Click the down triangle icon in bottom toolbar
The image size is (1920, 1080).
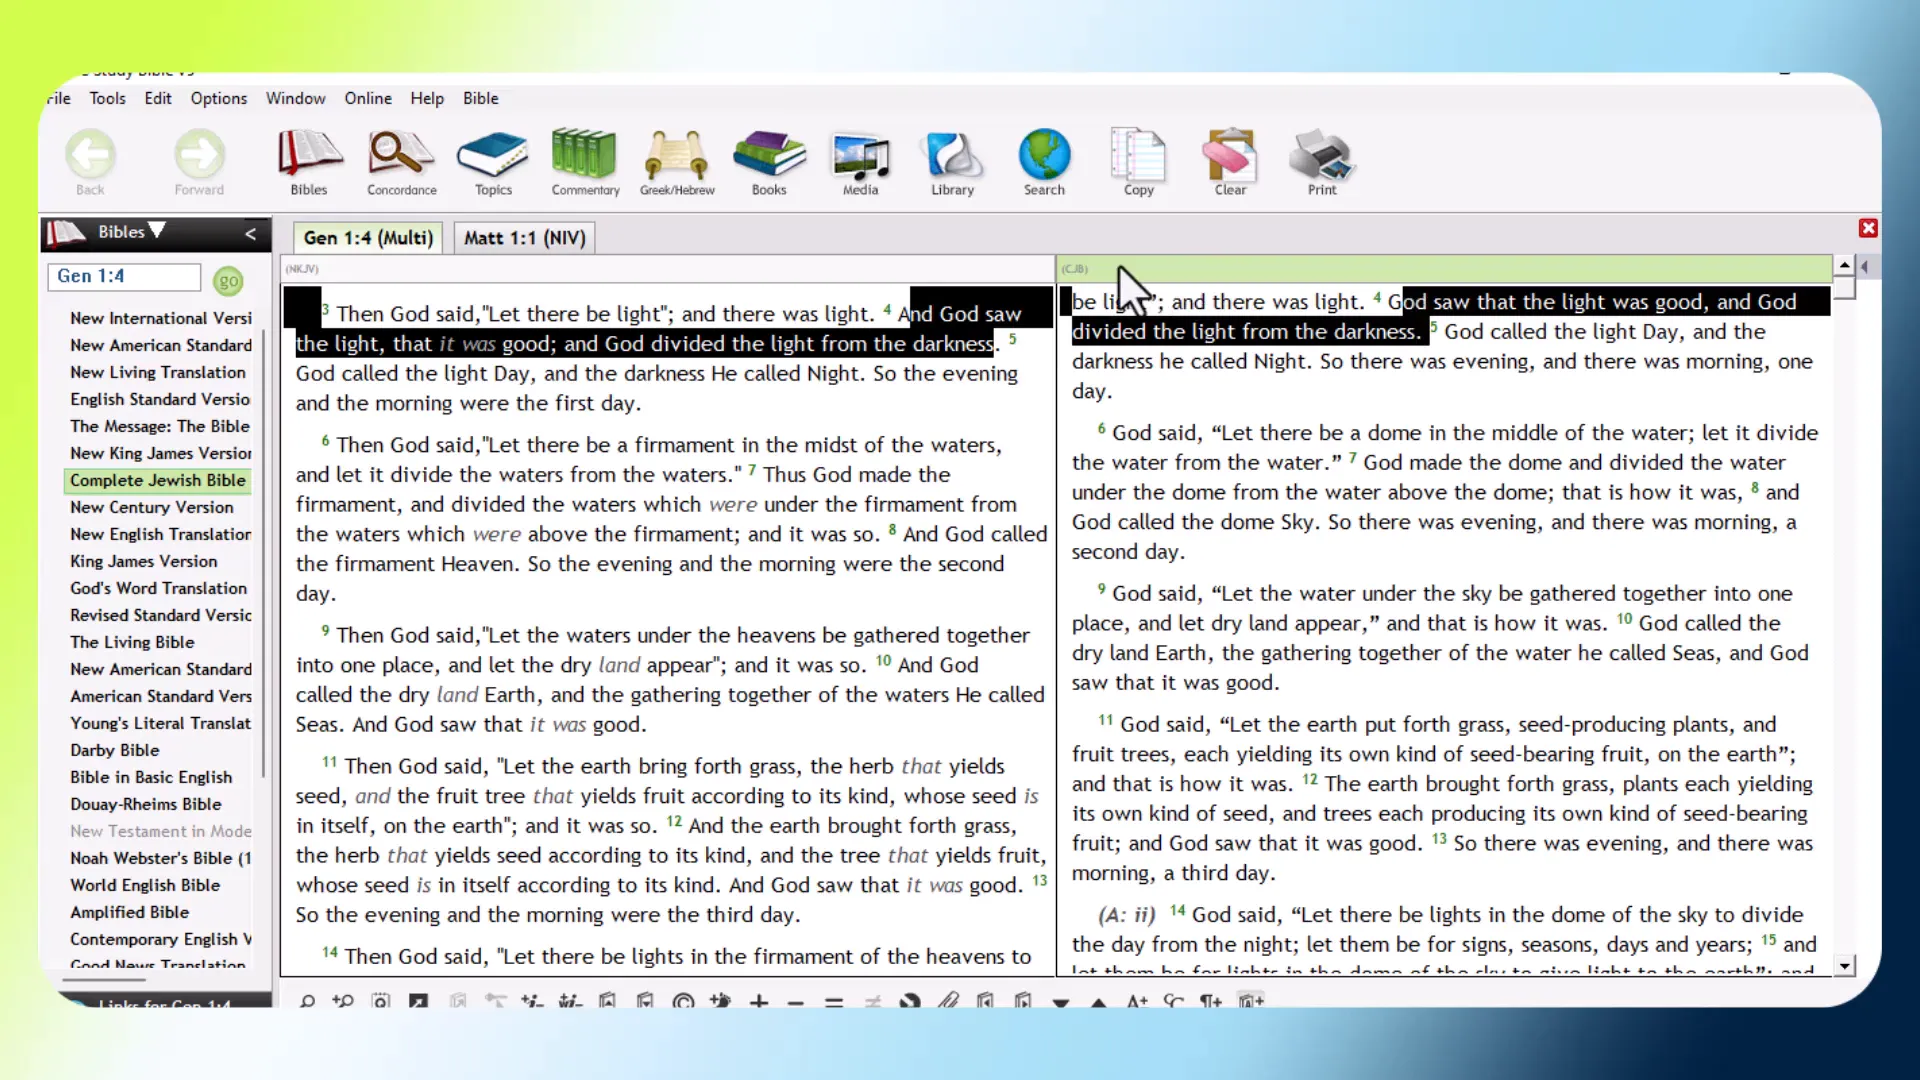1061,1001
